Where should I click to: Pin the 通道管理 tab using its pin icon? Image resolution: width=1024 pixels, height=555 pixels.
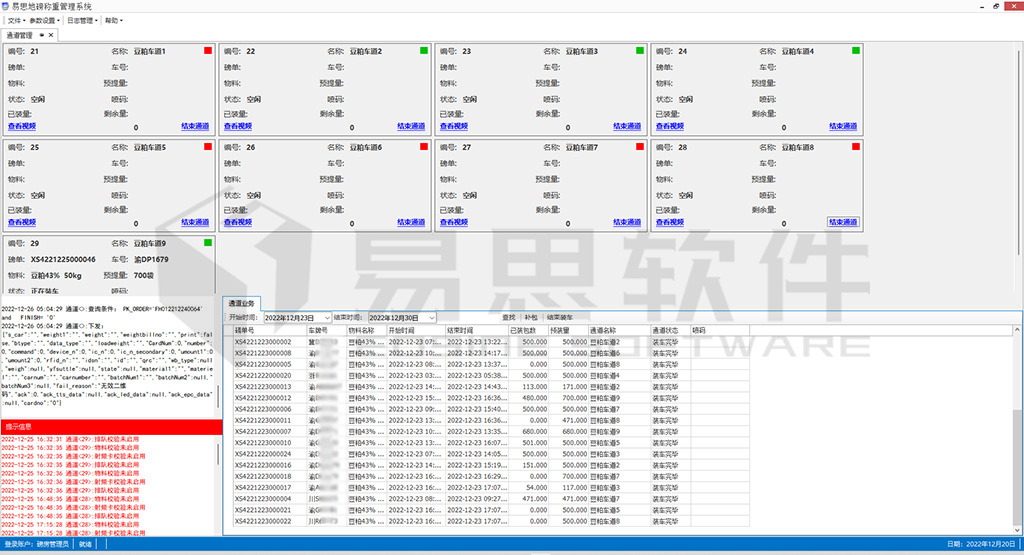click(x=41, y=35)
